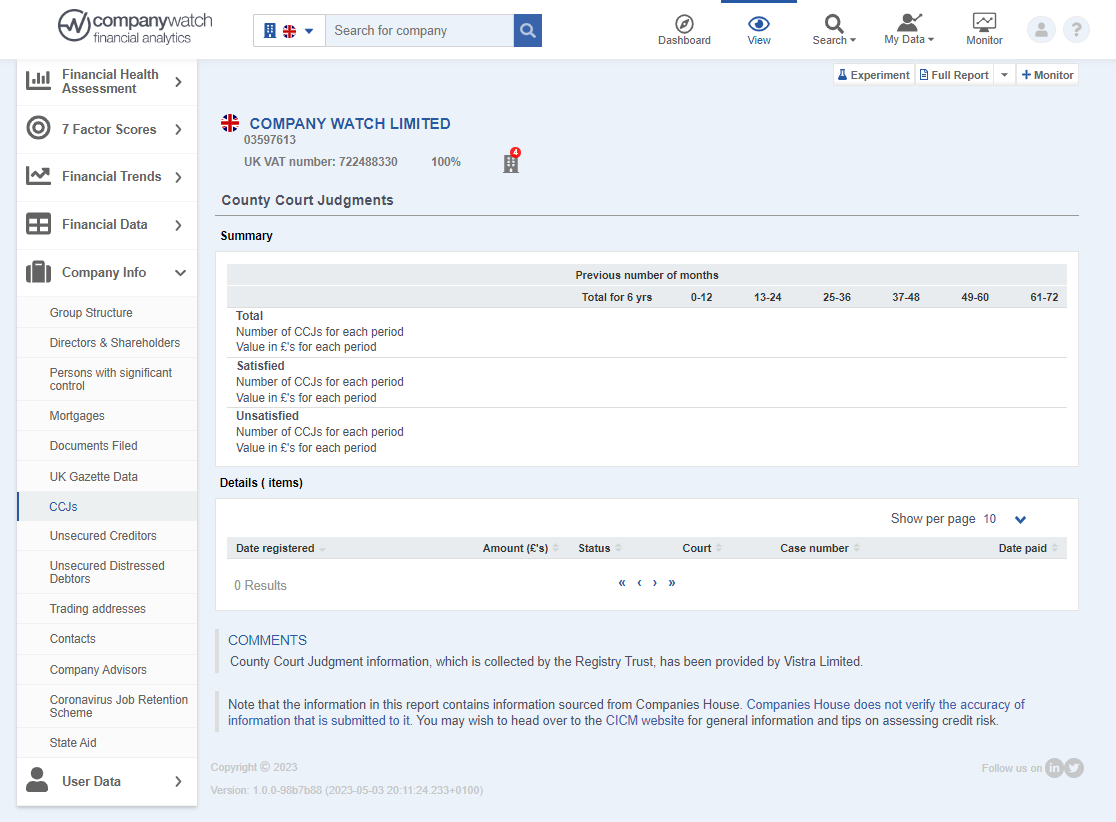Open Unsecured Distressed Debtors page

(107, 571)
